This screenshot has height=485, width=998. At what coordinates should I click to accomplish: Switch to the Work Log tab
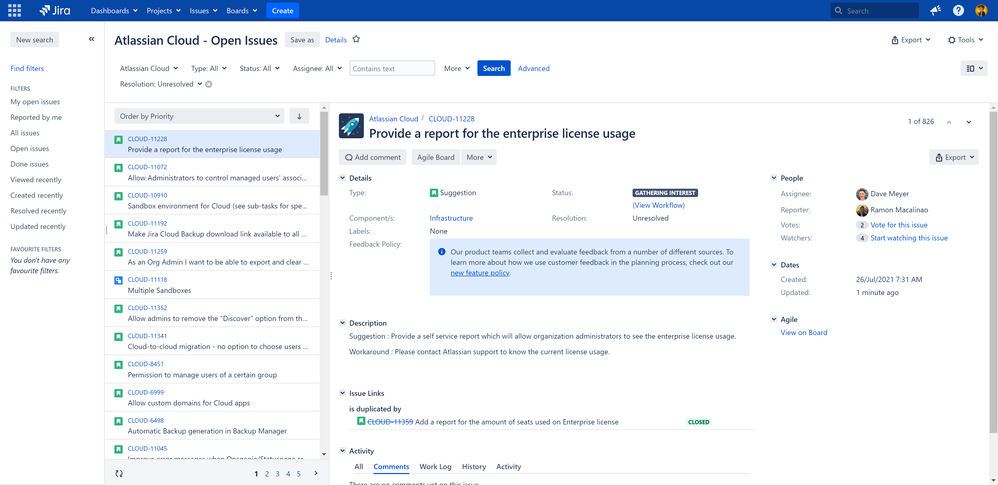click(x=435, y=467)
